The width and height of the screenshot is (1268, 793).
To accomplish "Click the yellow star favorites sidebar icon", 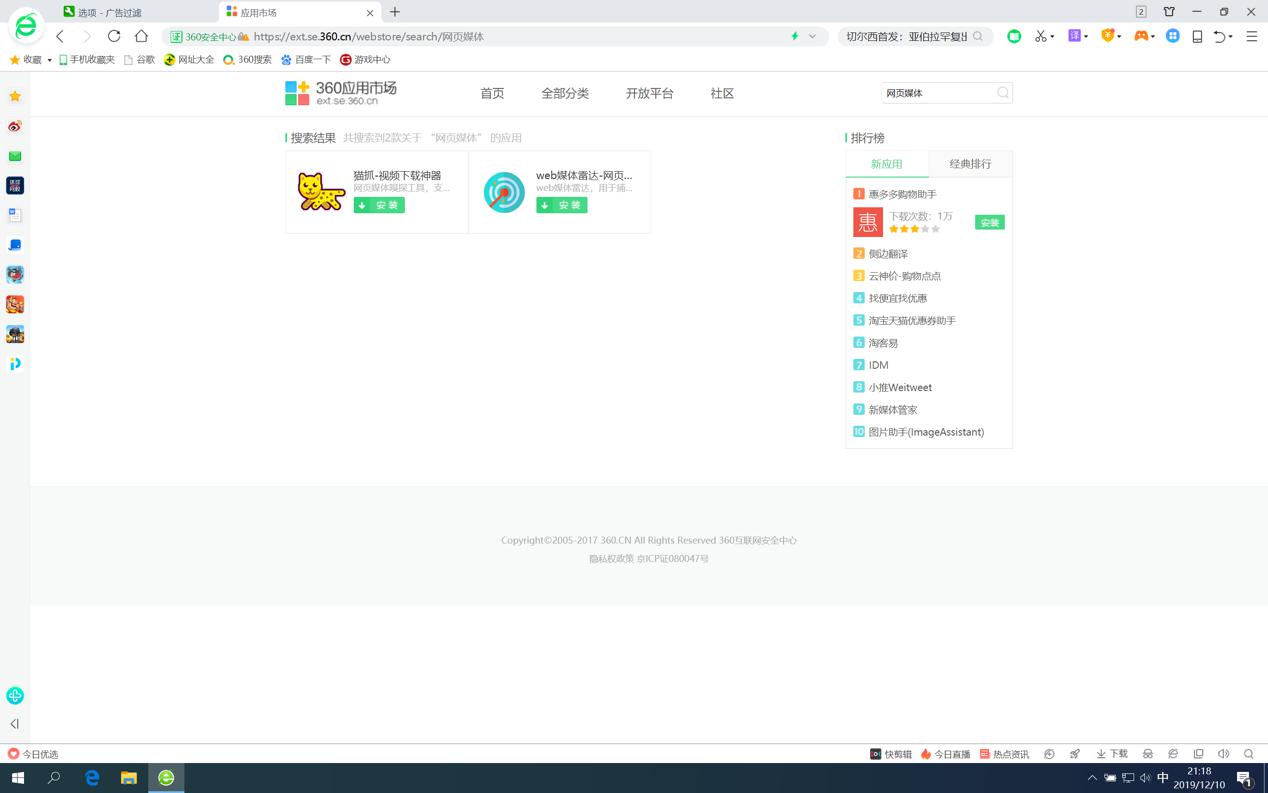I will 15,96.
